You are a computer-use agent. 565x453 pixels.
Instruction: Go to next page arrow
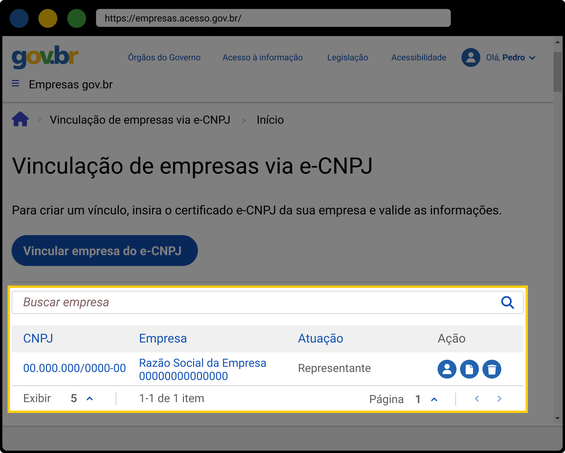pyautogui.click(x=499, y=399)
